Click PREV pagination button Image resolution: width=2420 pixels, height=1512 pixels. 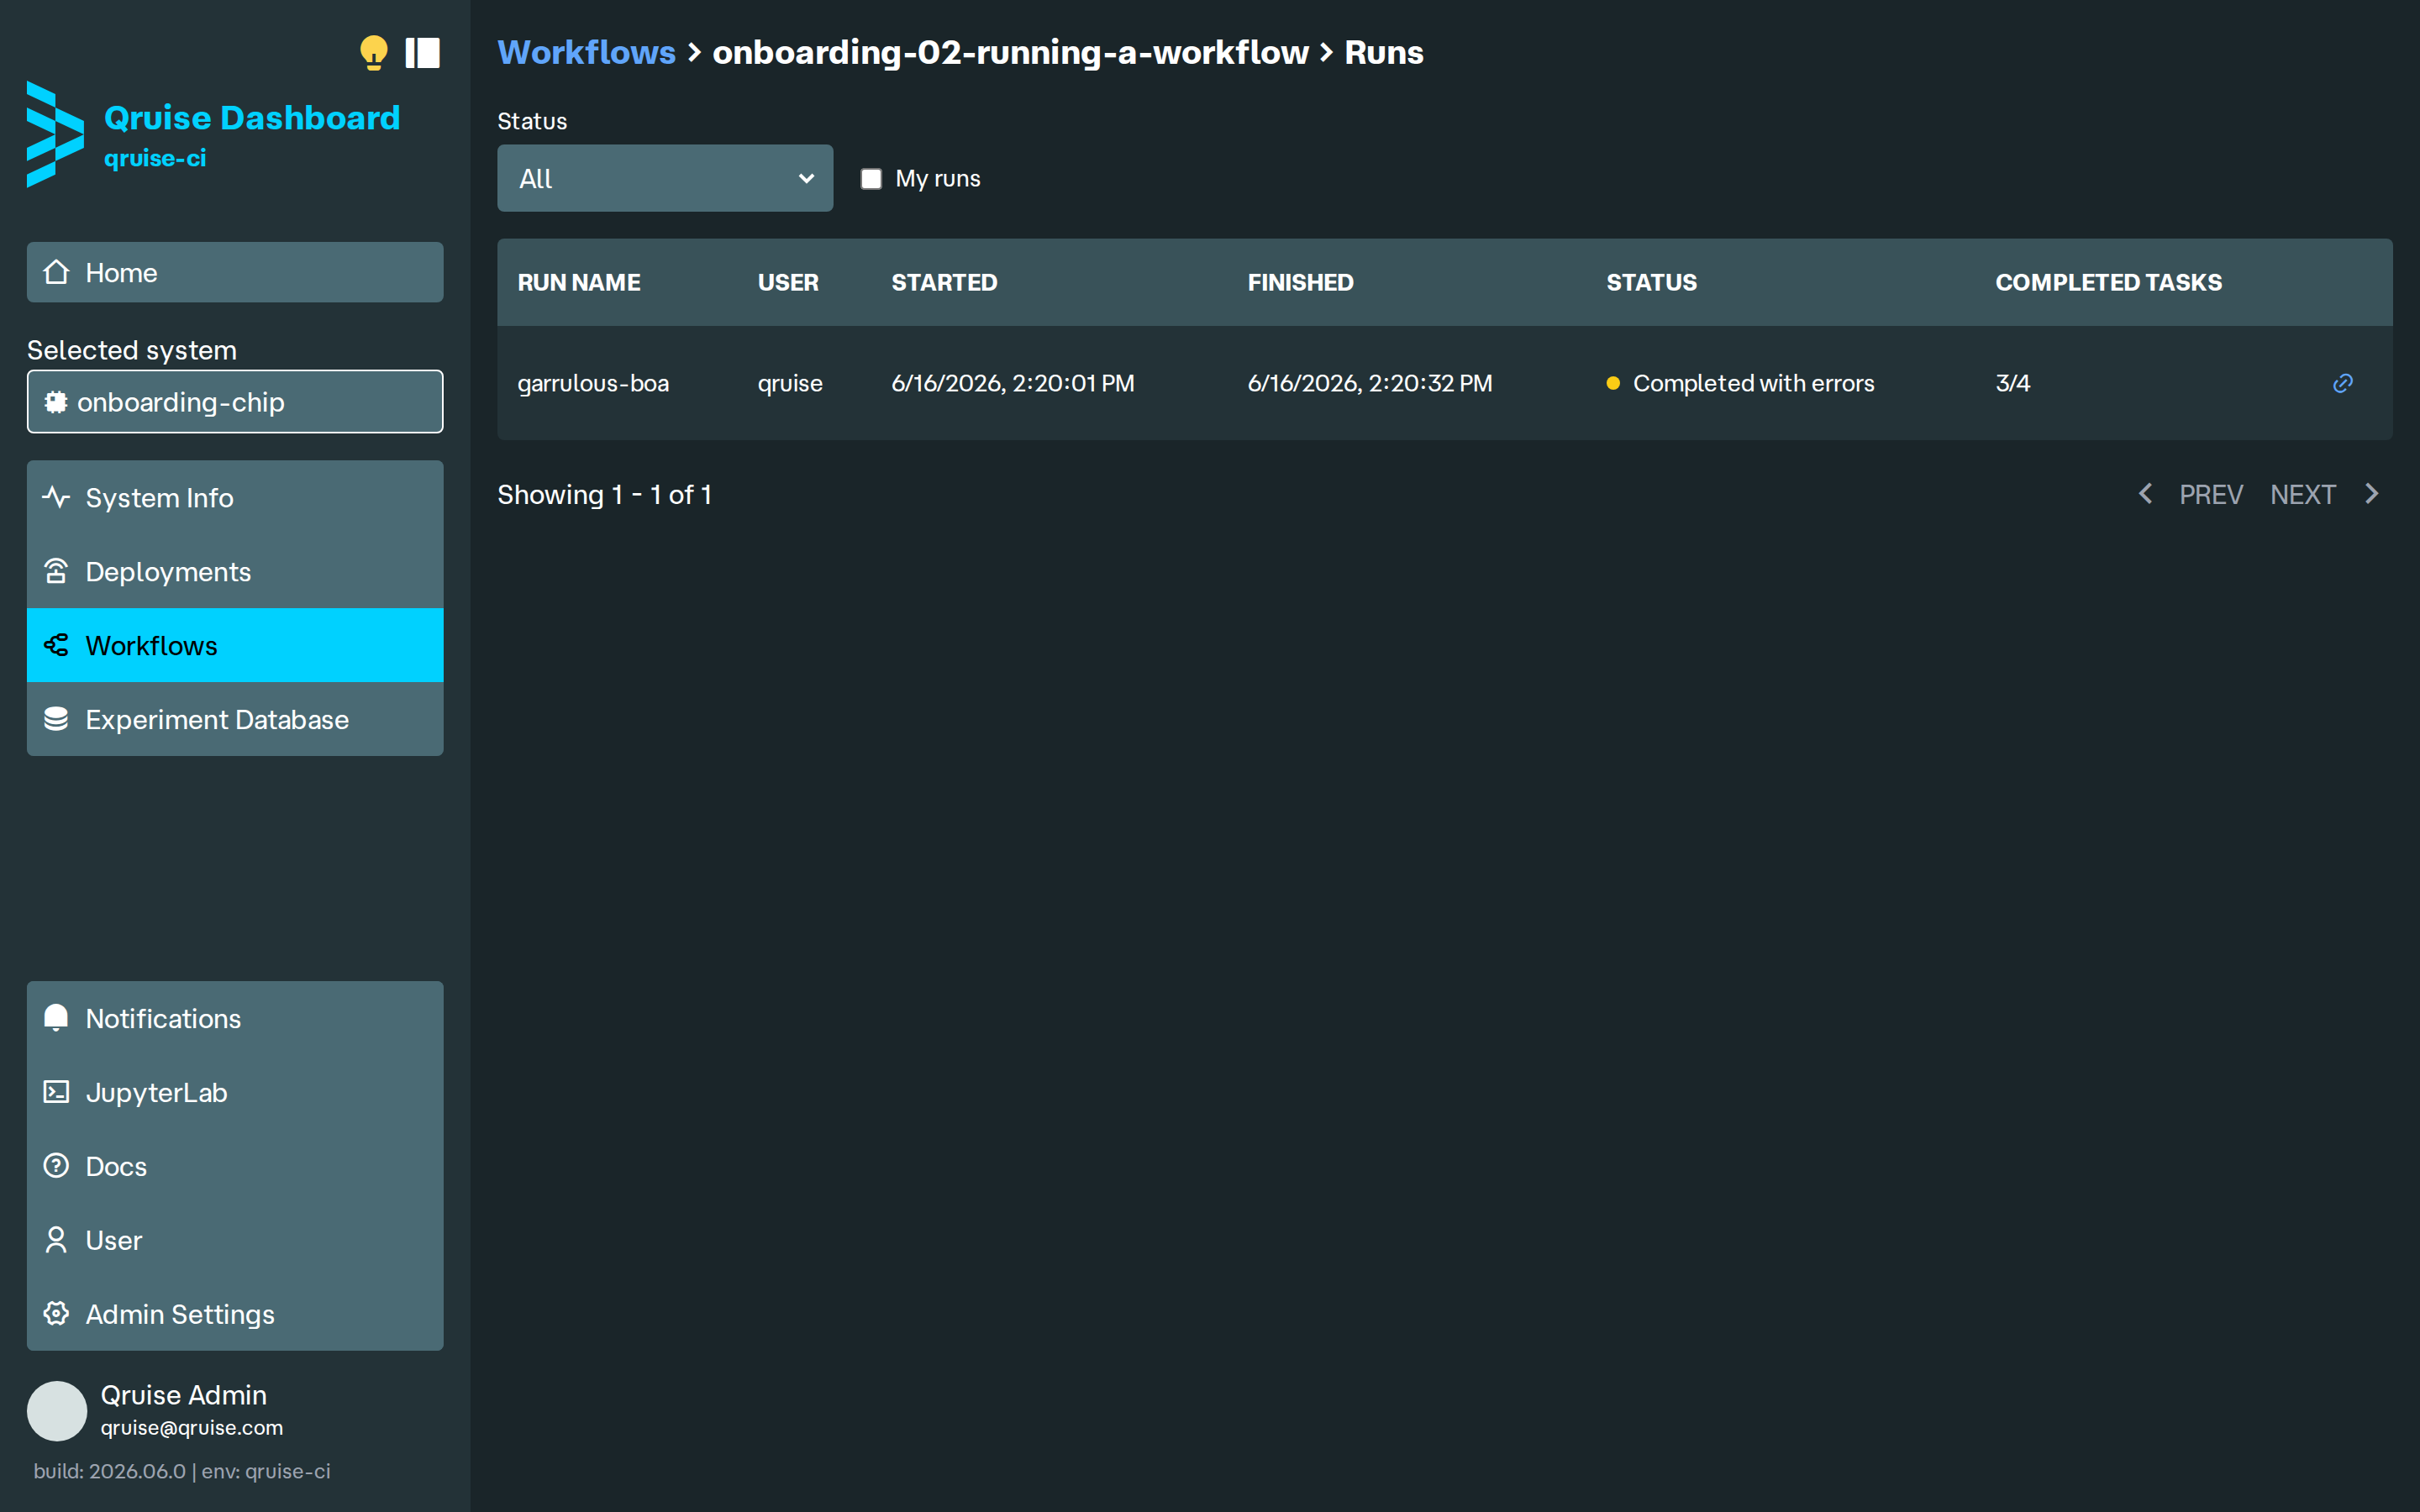pos(2210,494)
